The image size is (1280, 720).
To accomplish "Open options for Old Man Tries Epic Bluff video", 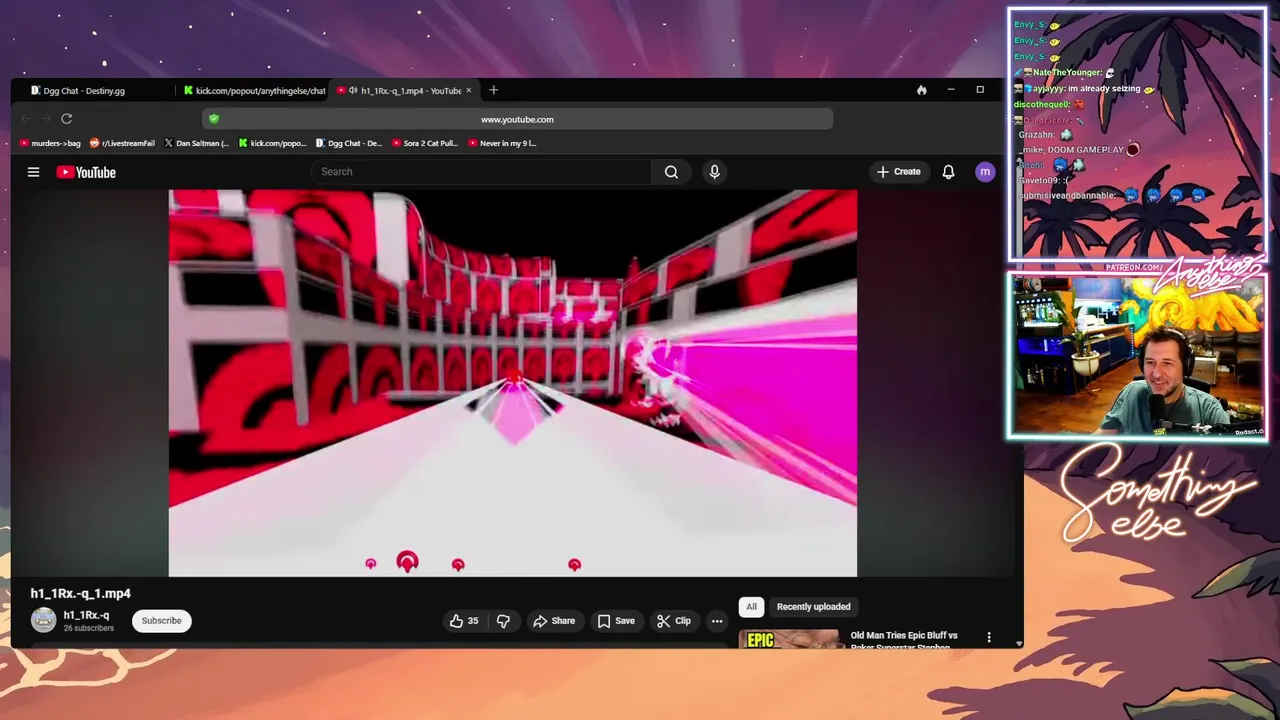I will coord(989,637).
